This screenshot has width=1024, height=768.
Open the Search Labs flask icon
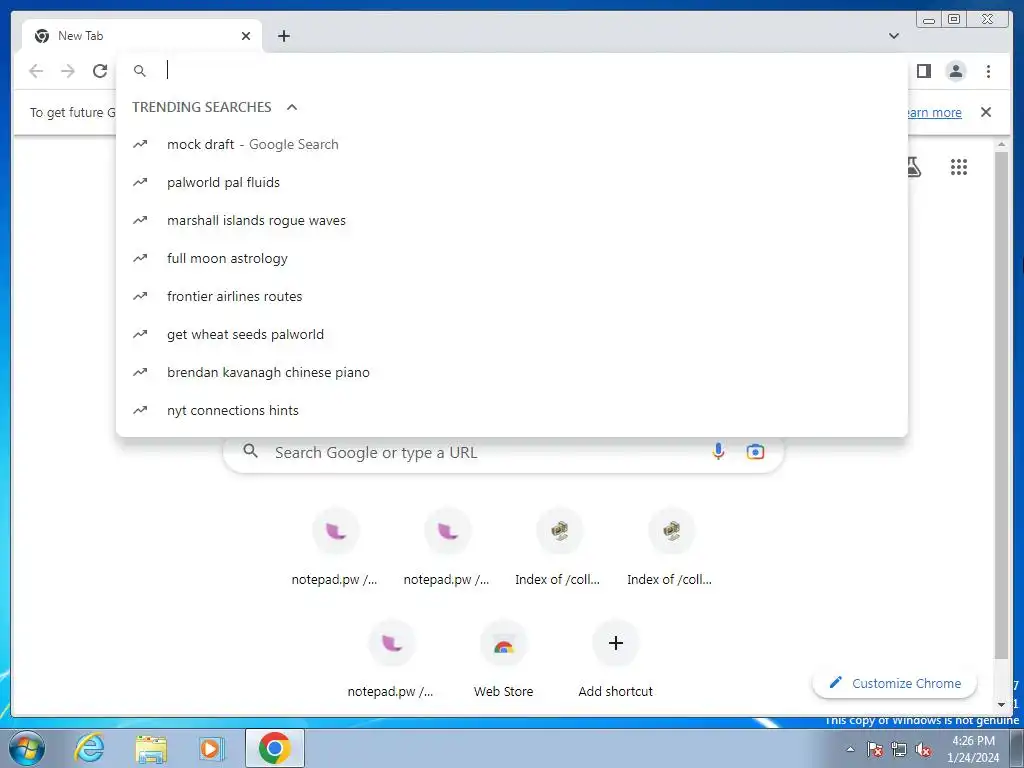pyautogui.click(x=914, y=167)
